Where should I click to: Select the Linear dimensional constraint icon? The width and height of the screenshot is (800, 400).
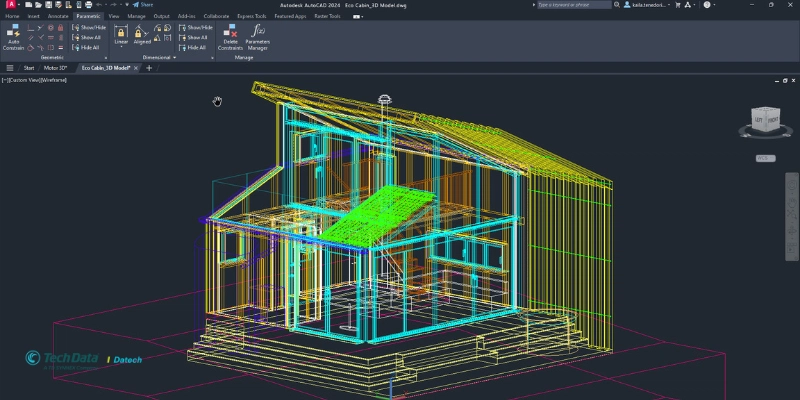(x=121, y=36)
